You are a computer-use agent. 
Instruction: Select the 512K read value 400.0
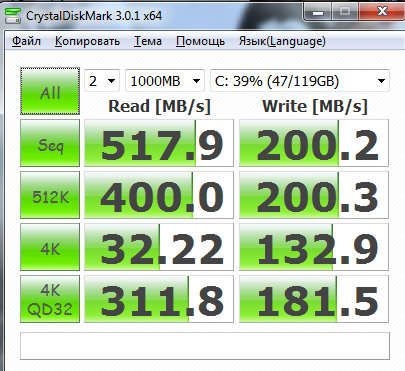click(159, 195)
